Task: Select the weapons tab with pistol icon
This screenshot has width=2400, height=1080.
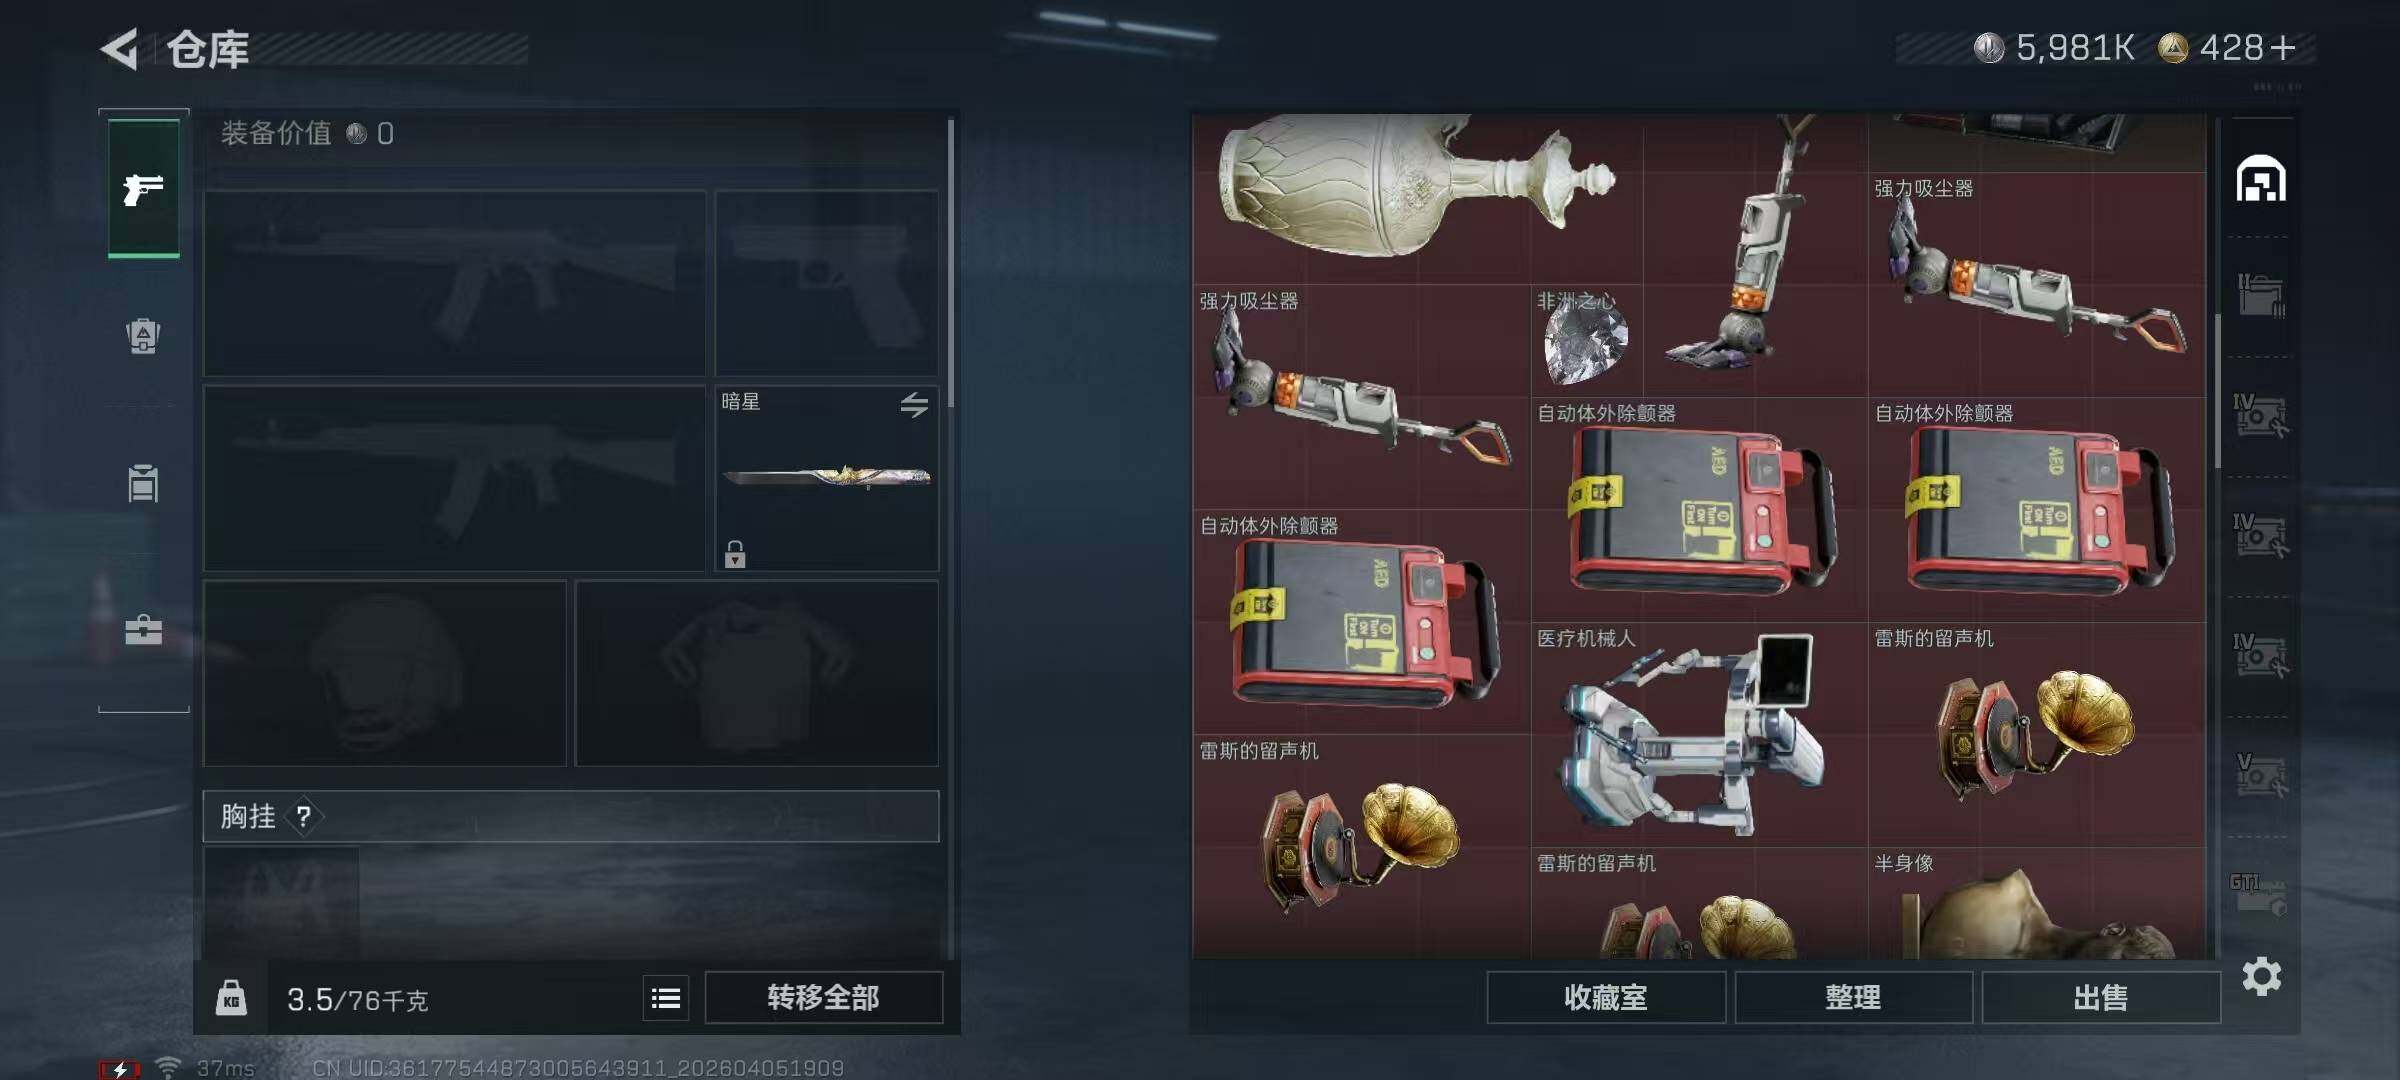Action: click(144, 188)
